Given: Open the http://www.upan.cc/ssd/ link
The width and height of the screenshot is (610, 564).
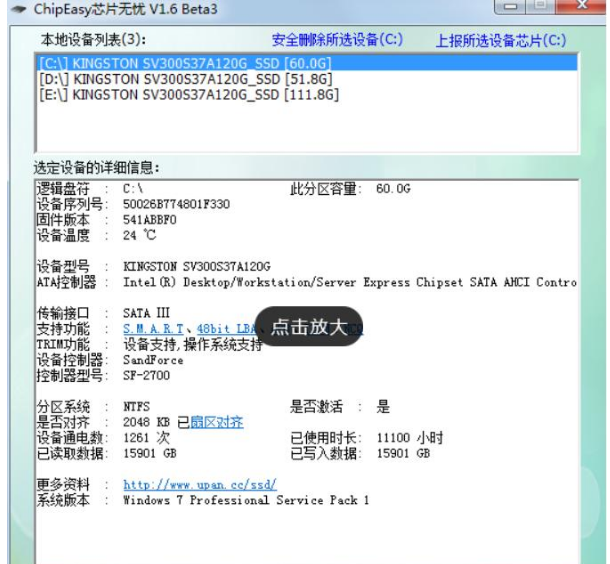Looking at the screenshot, I should pyautogui.click(x=200, y=485).
